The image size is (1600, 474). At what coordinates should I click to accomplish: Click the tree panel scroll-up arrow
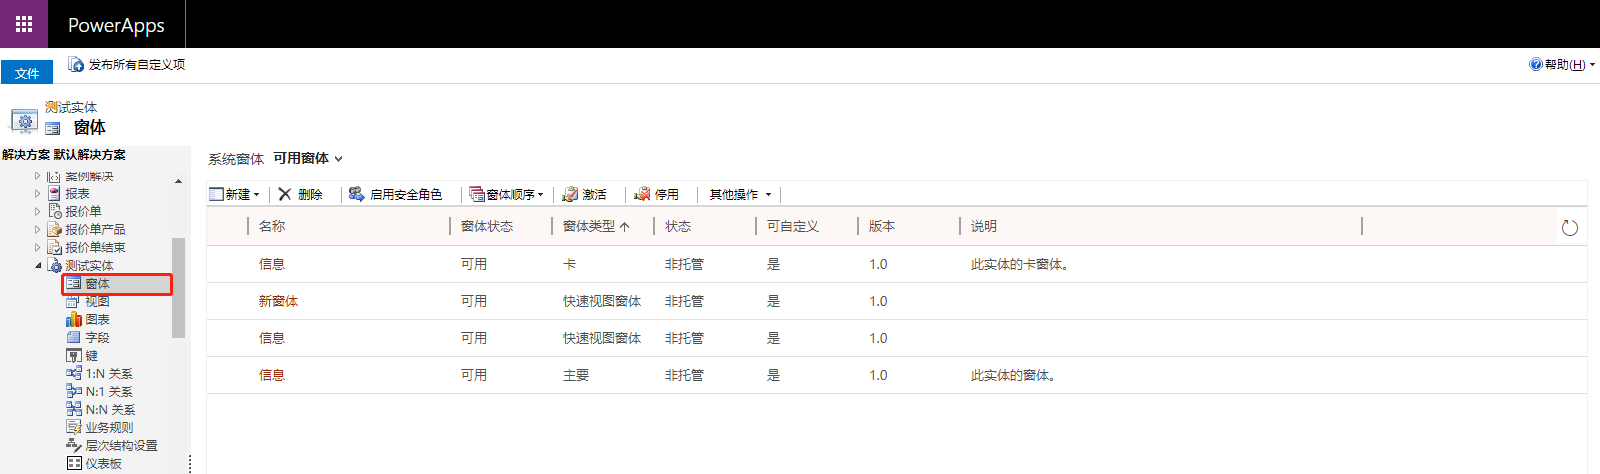point(179,181)
